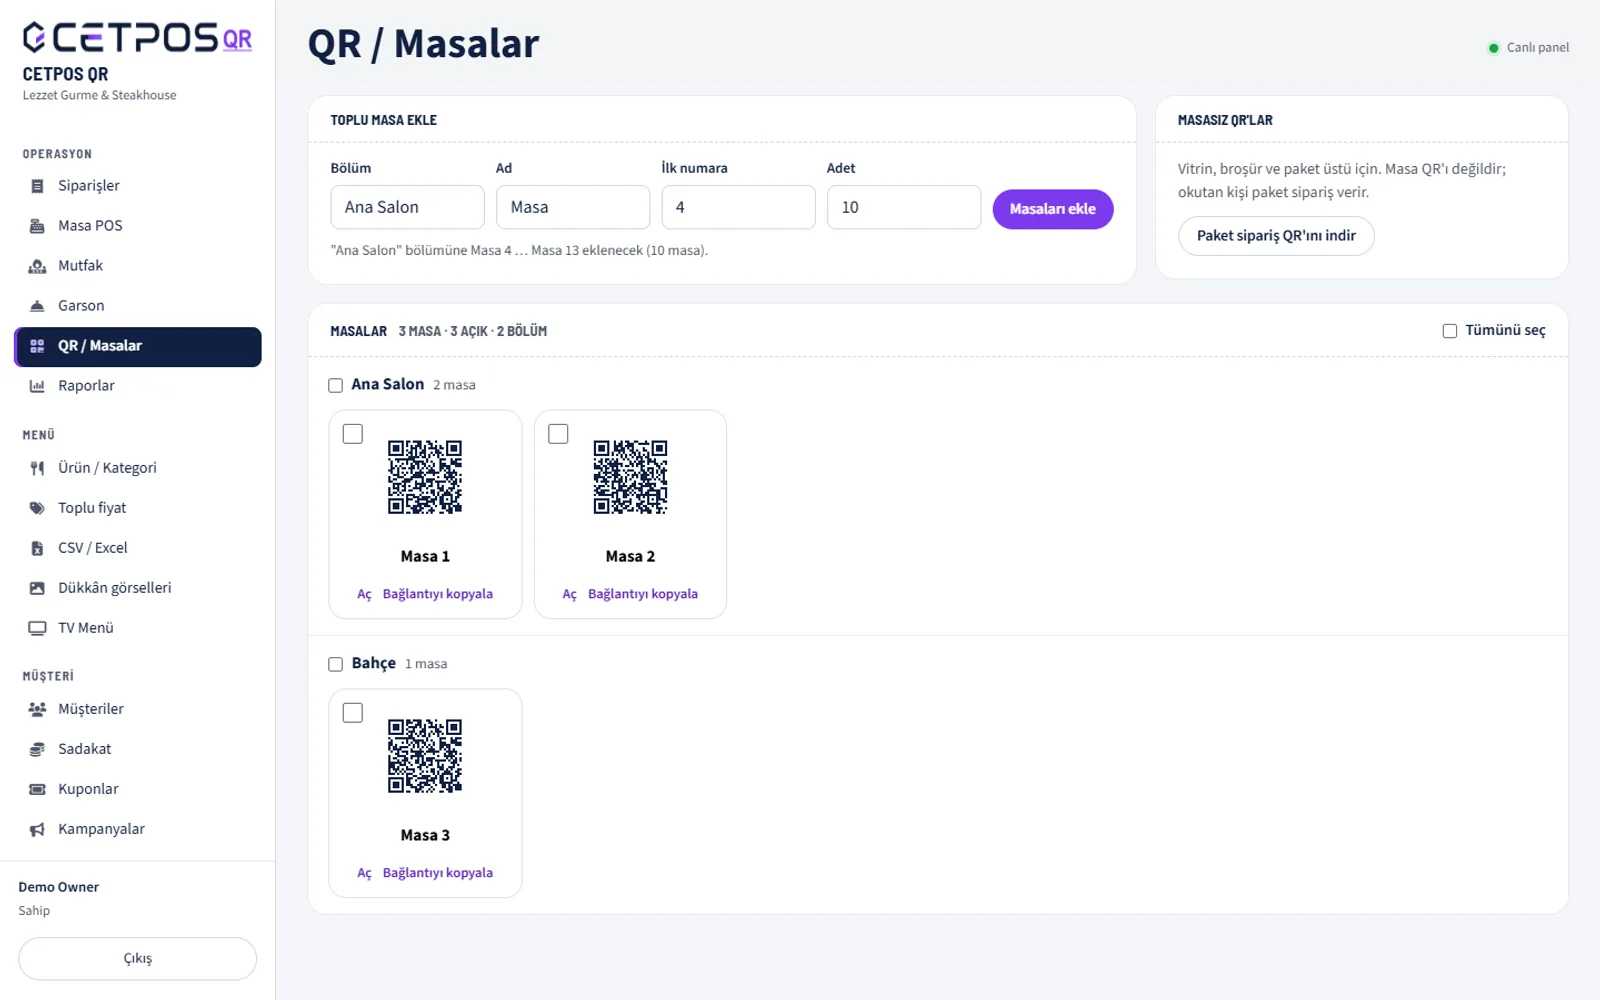Click the Siparişler list icon in sidebar

[x=37, y=186]
